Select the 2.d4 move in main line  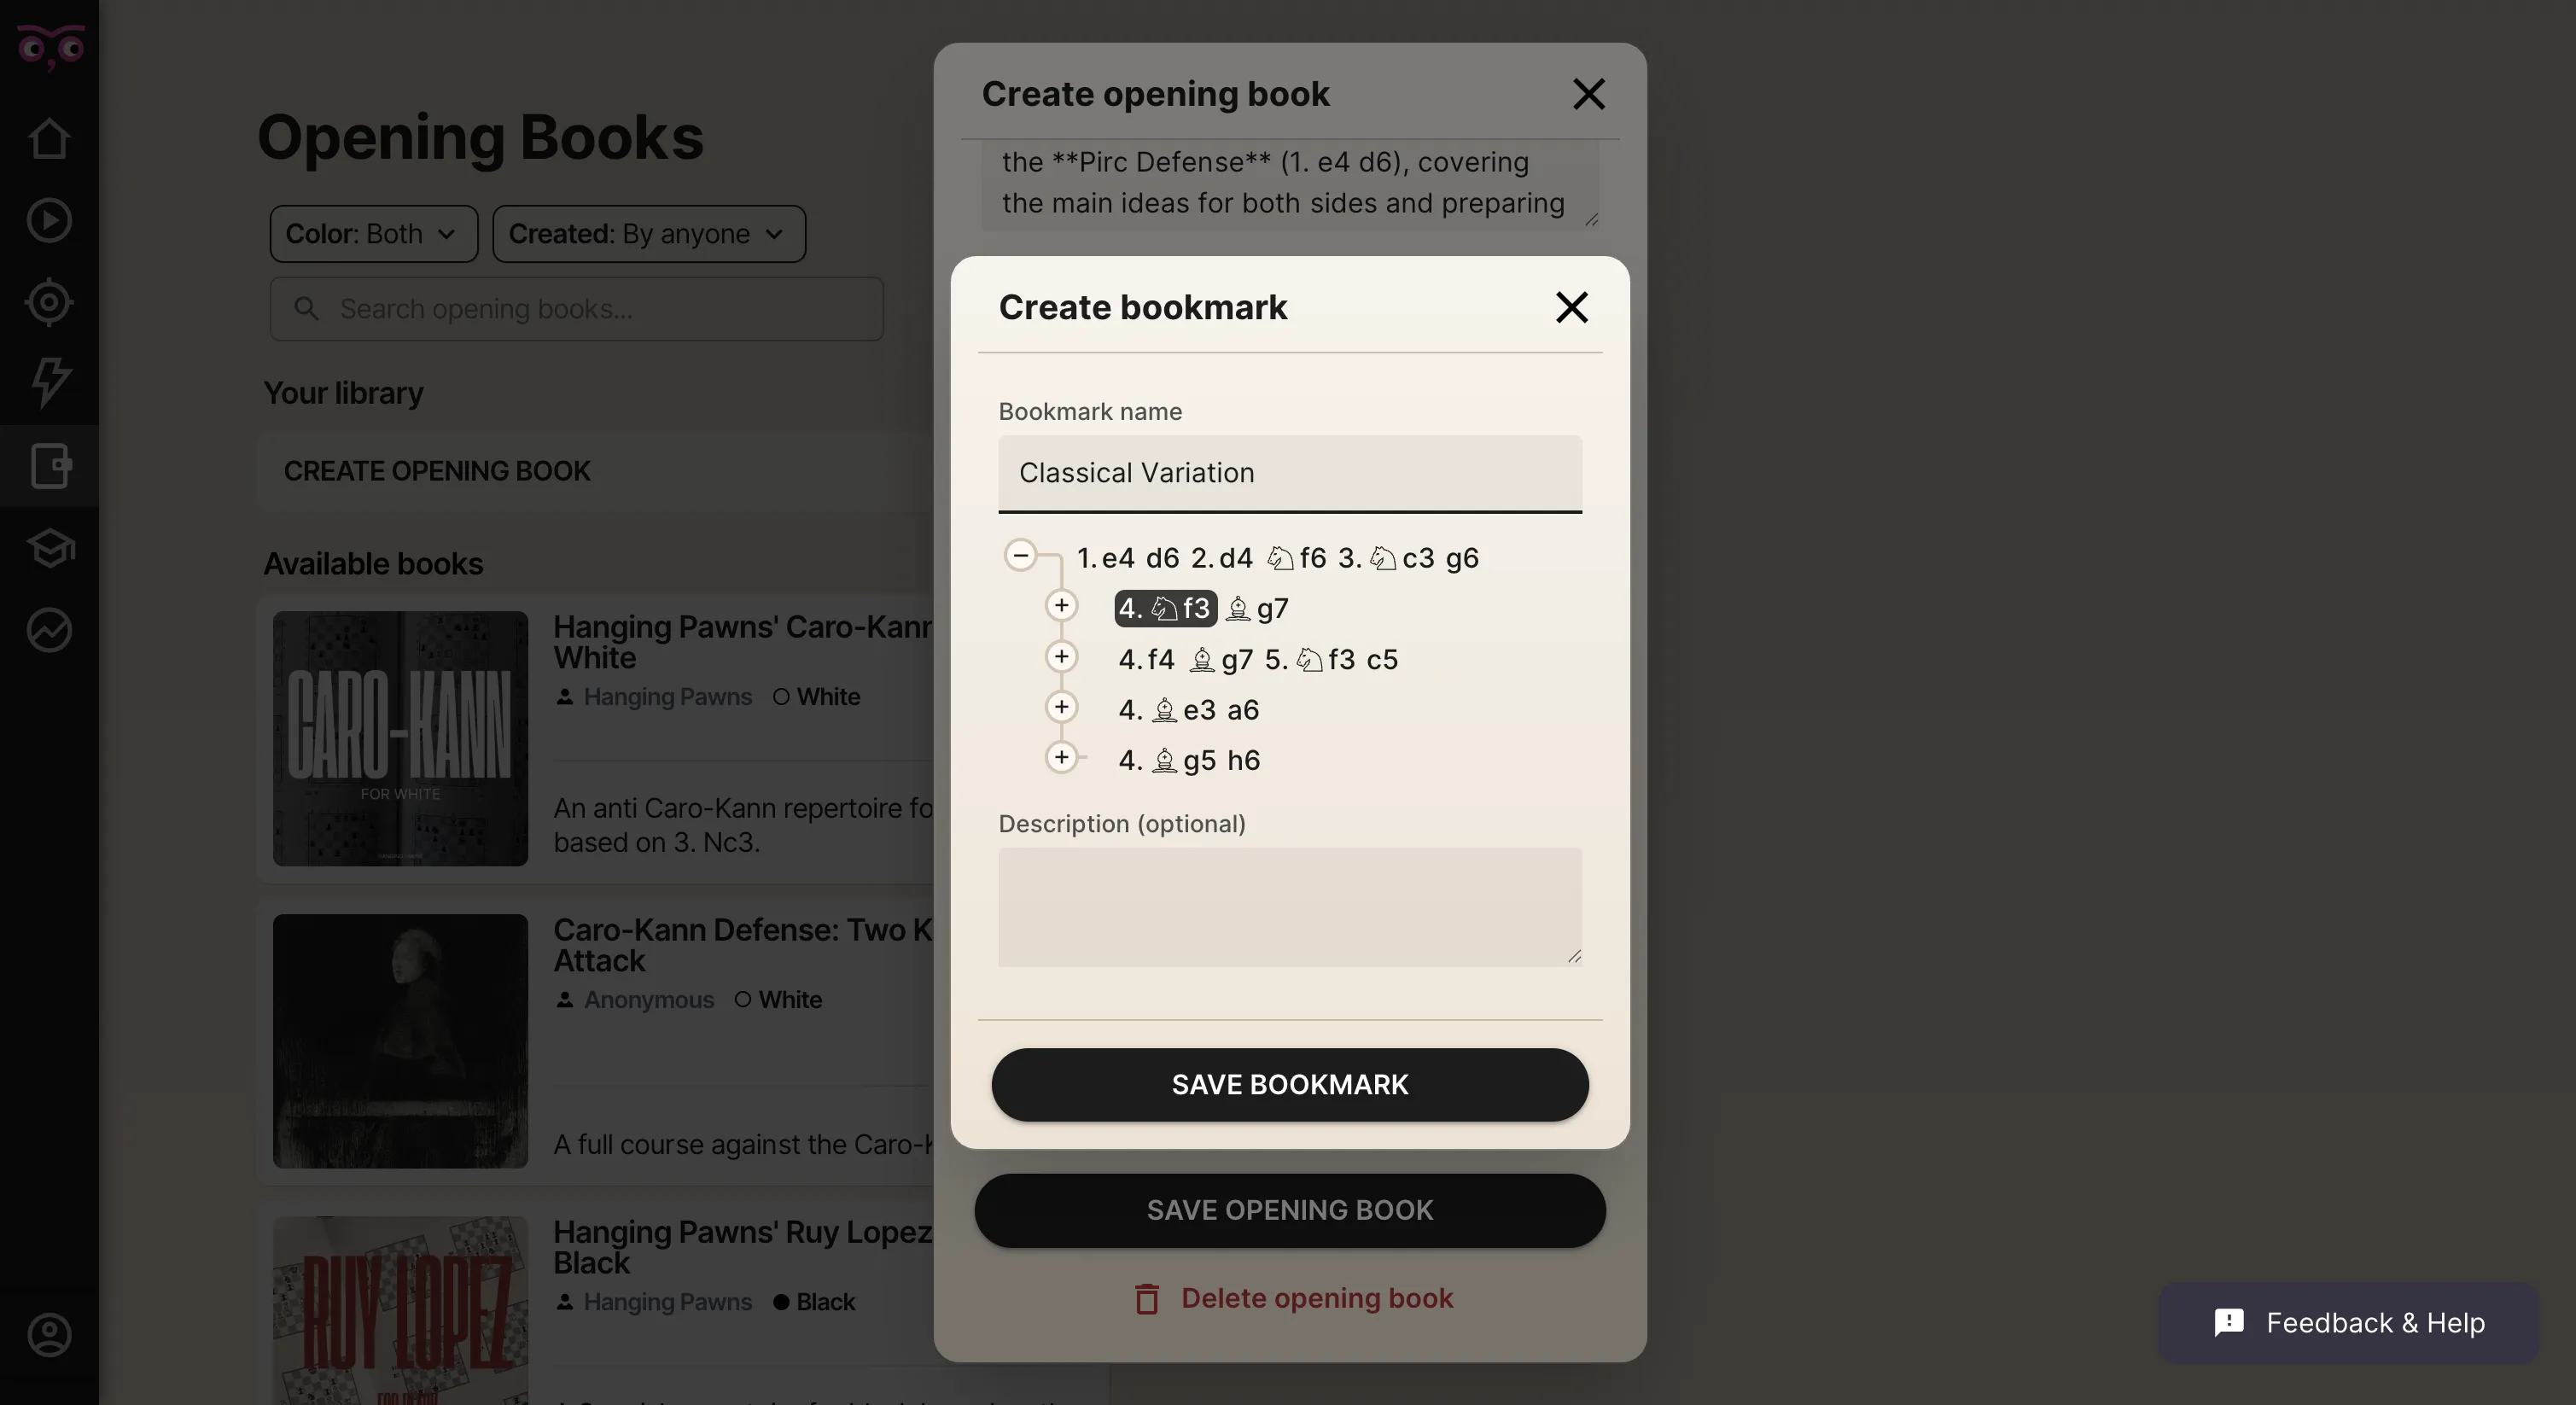click(x=1221, y=558)
